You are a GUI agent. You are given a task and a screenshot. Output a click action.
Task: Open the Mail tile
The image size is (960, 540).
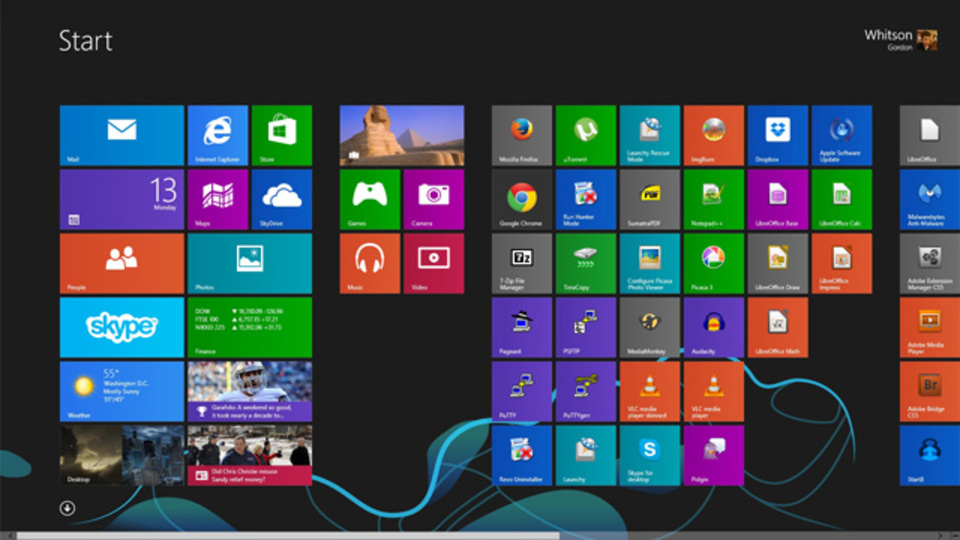point(122,135)
